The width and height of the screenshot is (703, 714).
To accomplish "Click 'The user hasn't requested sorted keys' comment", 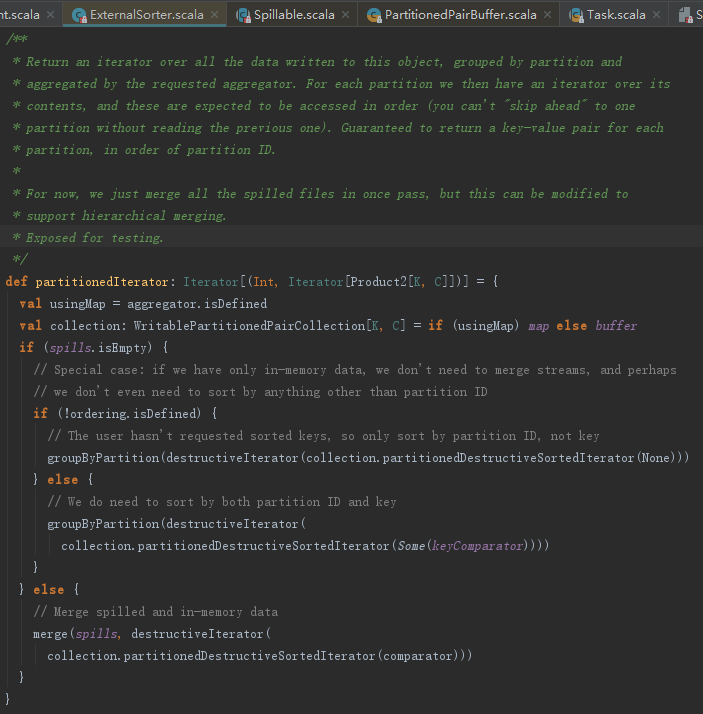I will click(323, 436).
